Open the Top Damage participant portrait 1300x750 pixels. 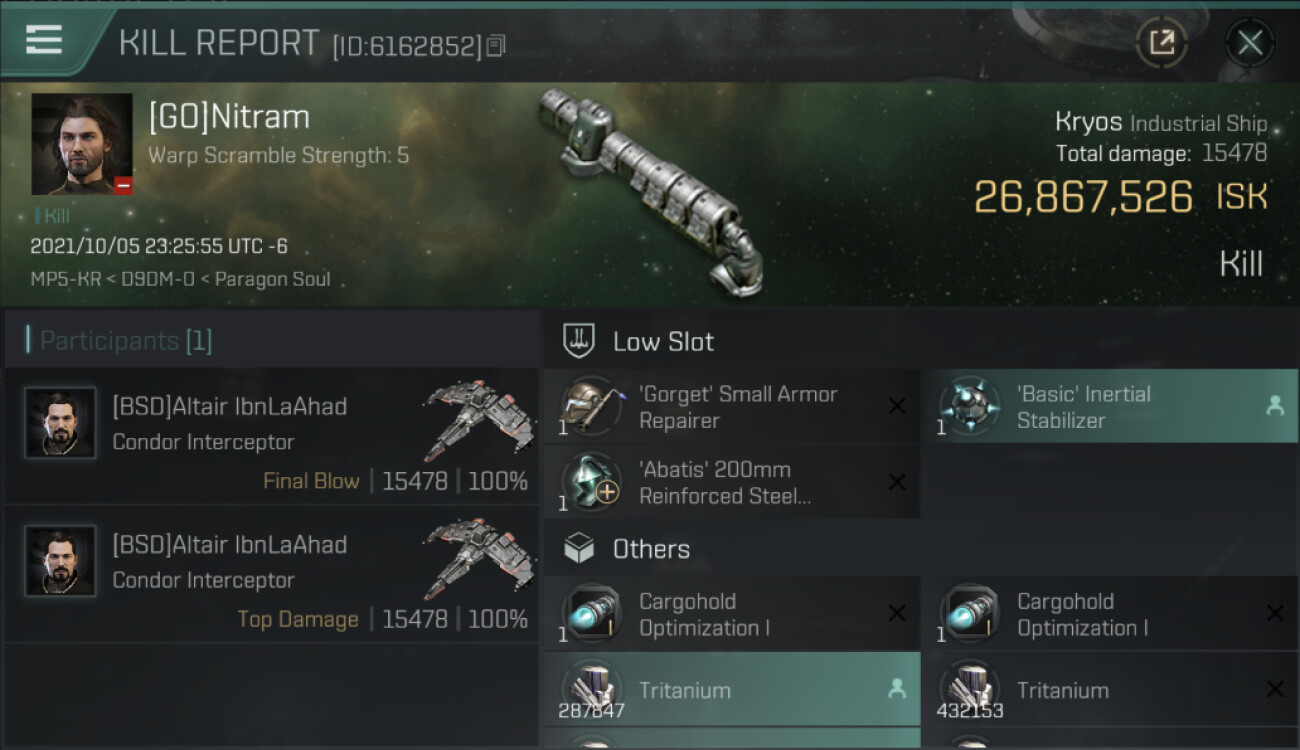coord(60,561)
